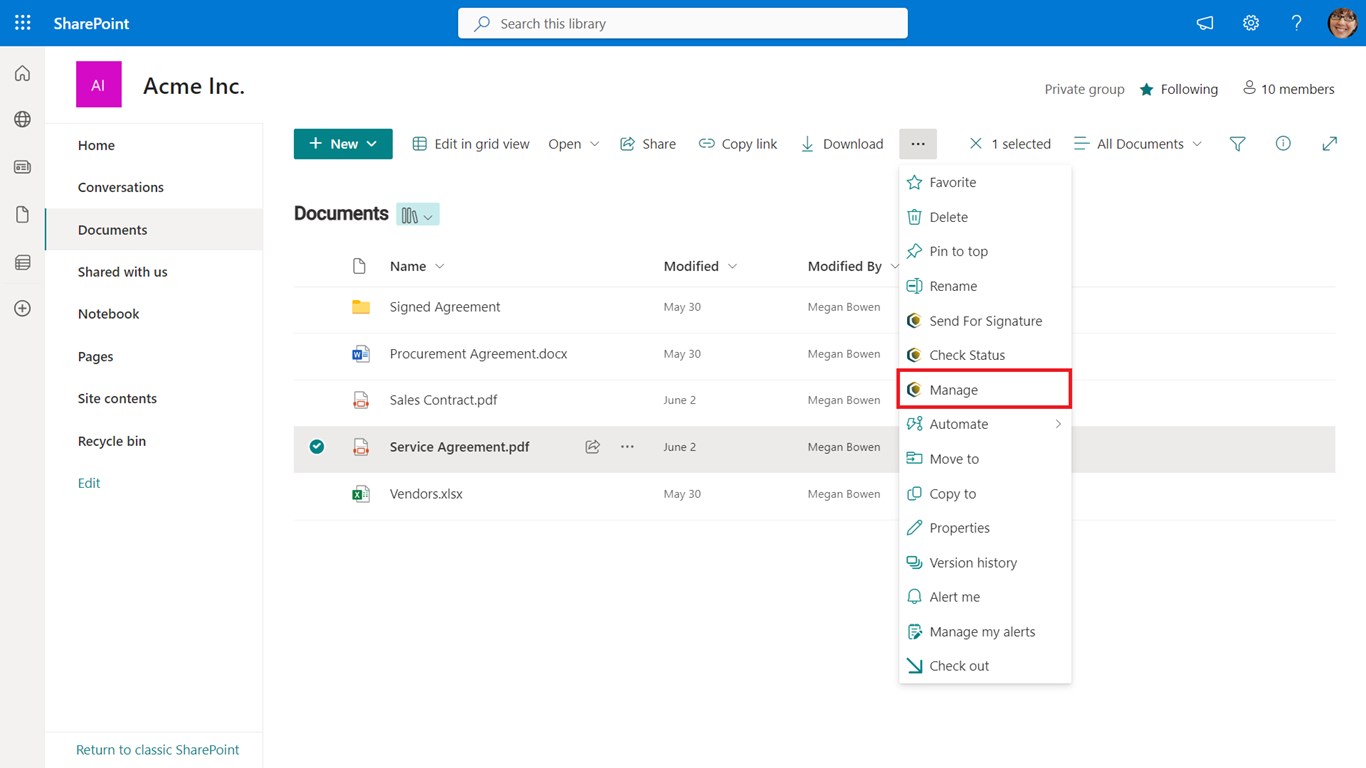Screen dimensions: 1366x768
Task: Open the app launcher waffle icon
Action: pyautogui.click(x=22, y=23)
